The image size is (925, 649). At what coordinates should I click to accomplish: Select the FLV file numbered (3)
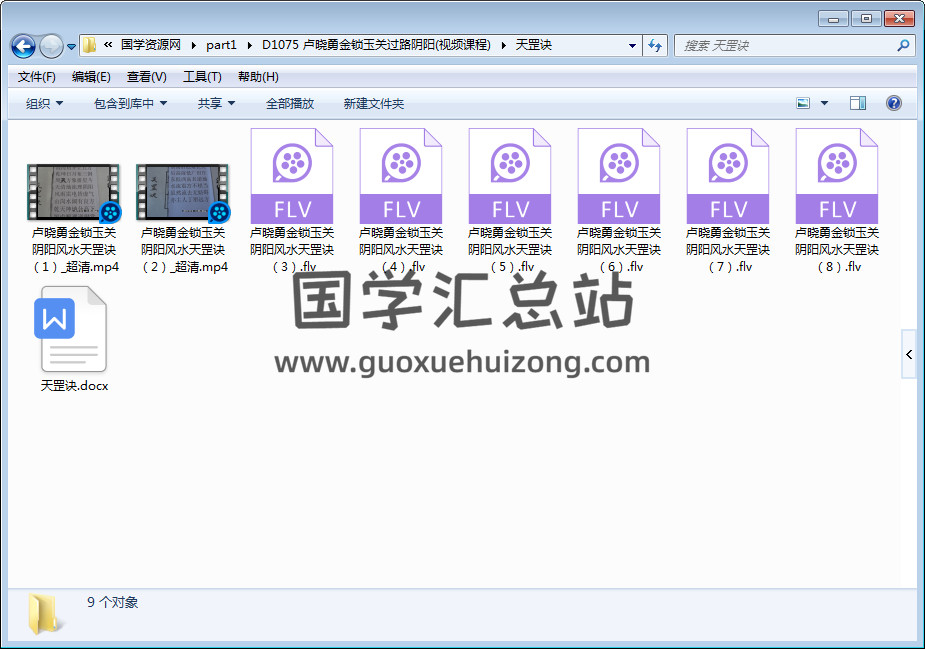(x=292, y=178)
